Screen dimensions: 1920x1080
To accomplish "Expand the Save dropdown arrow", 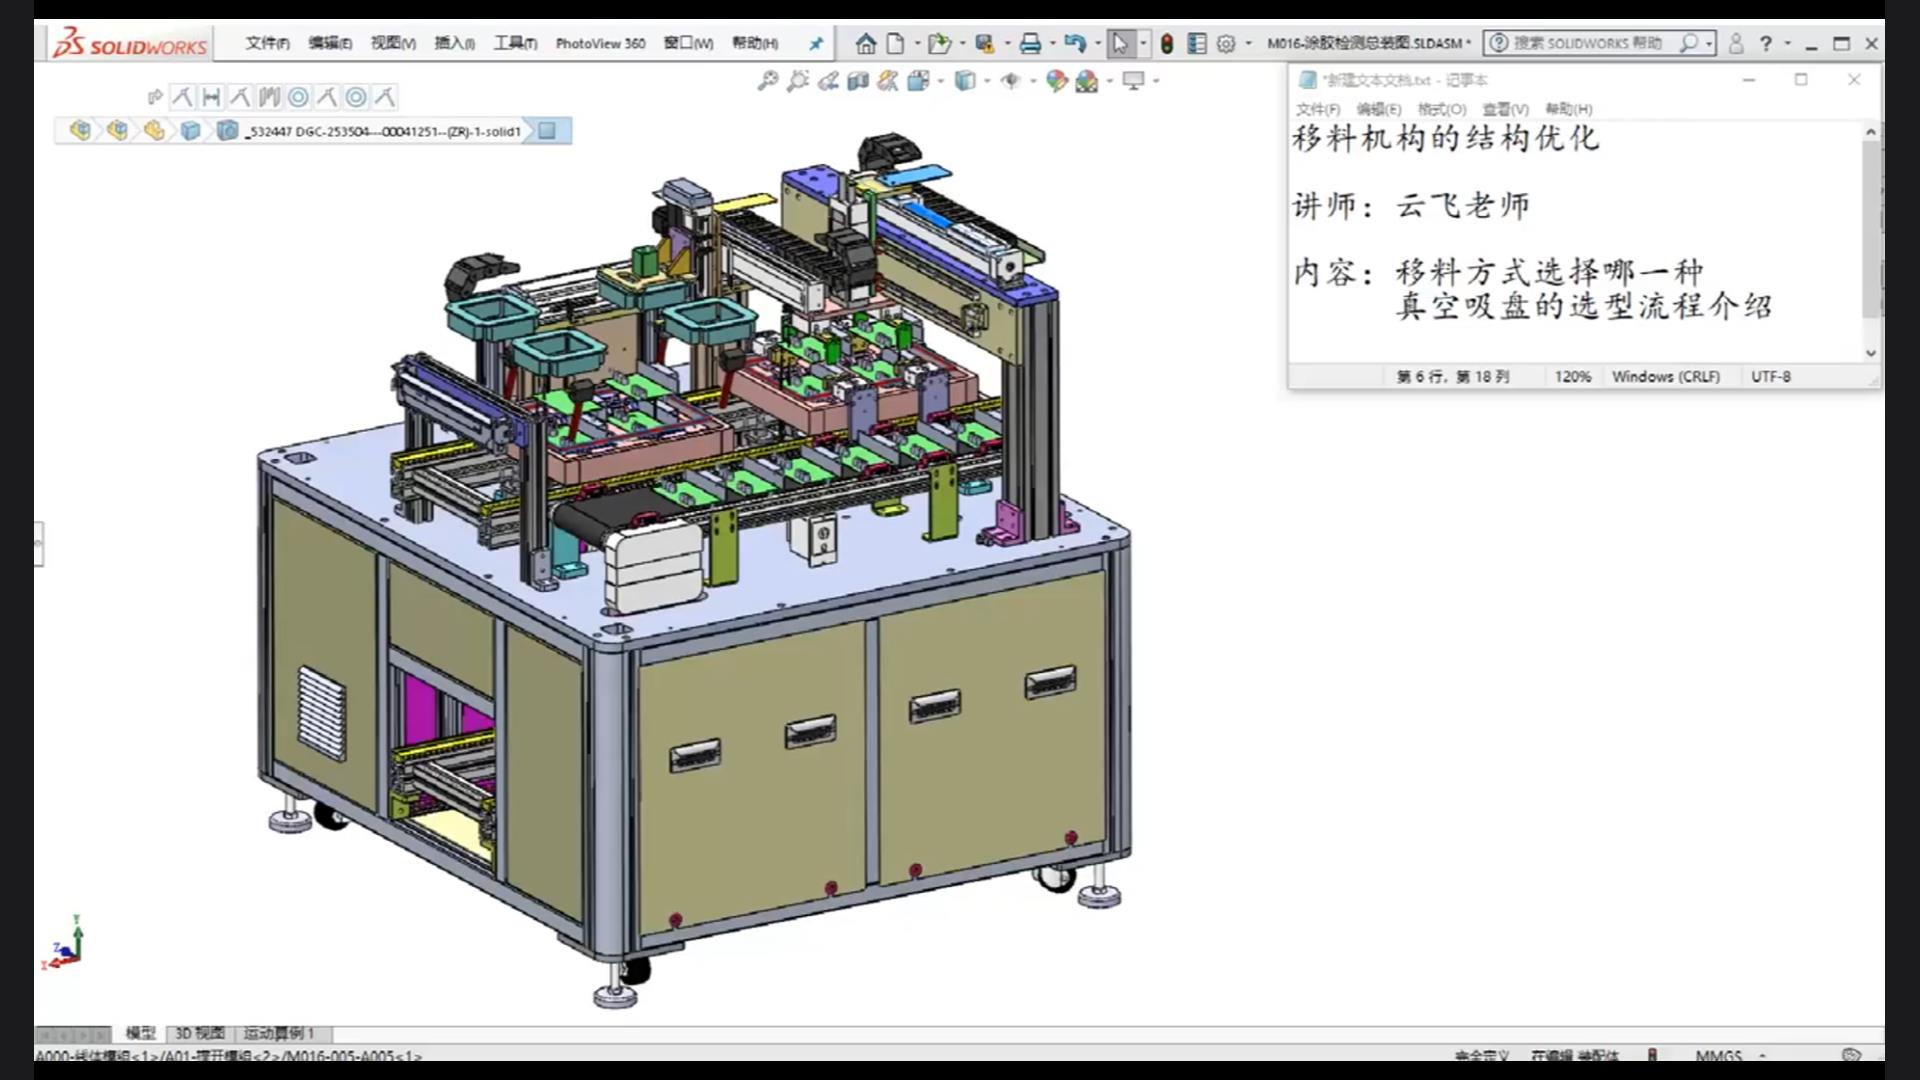I will tap(1007, 43).
